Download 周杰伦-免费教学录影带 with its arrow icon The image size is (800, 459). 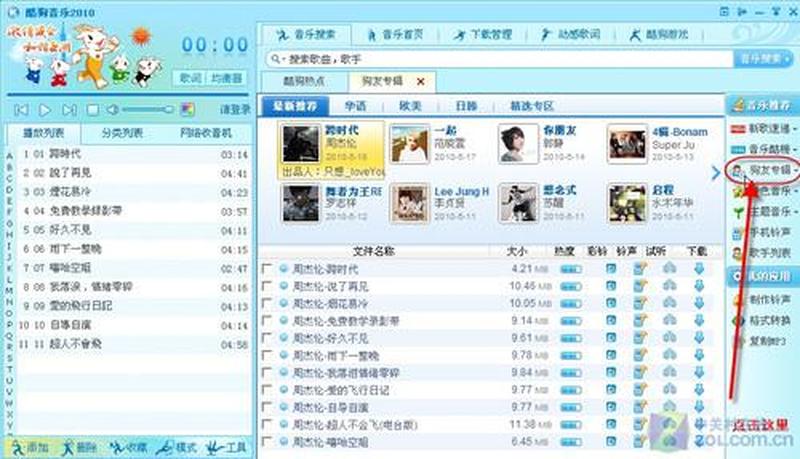click(x=699, y=320)
